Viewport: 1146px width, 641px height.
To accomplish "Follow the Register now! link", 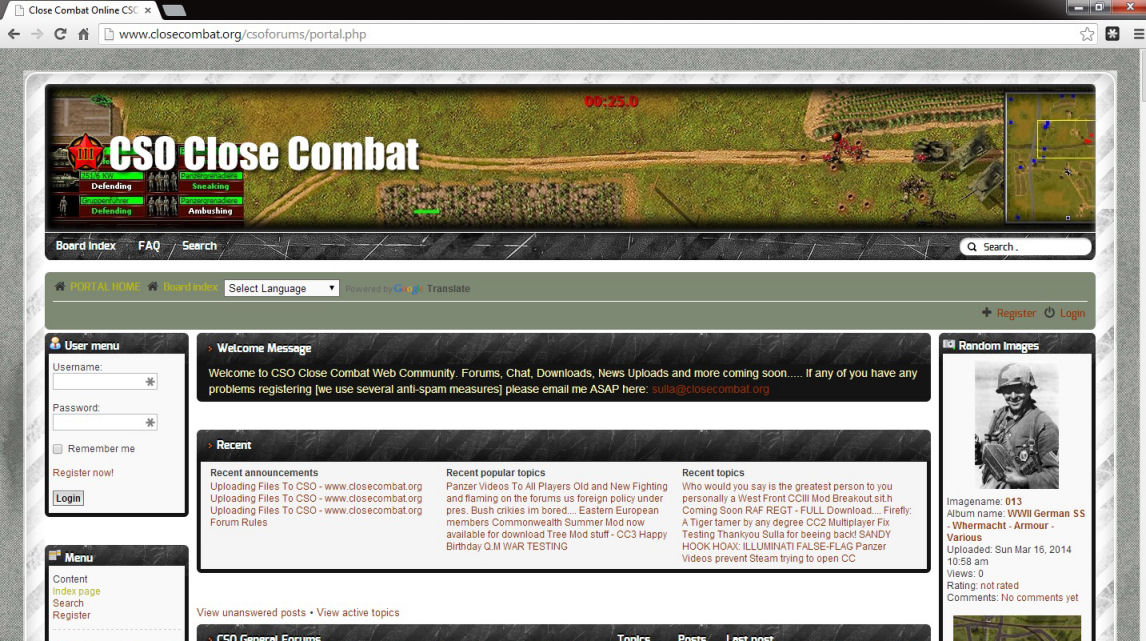I will click(x=83, y=472).
